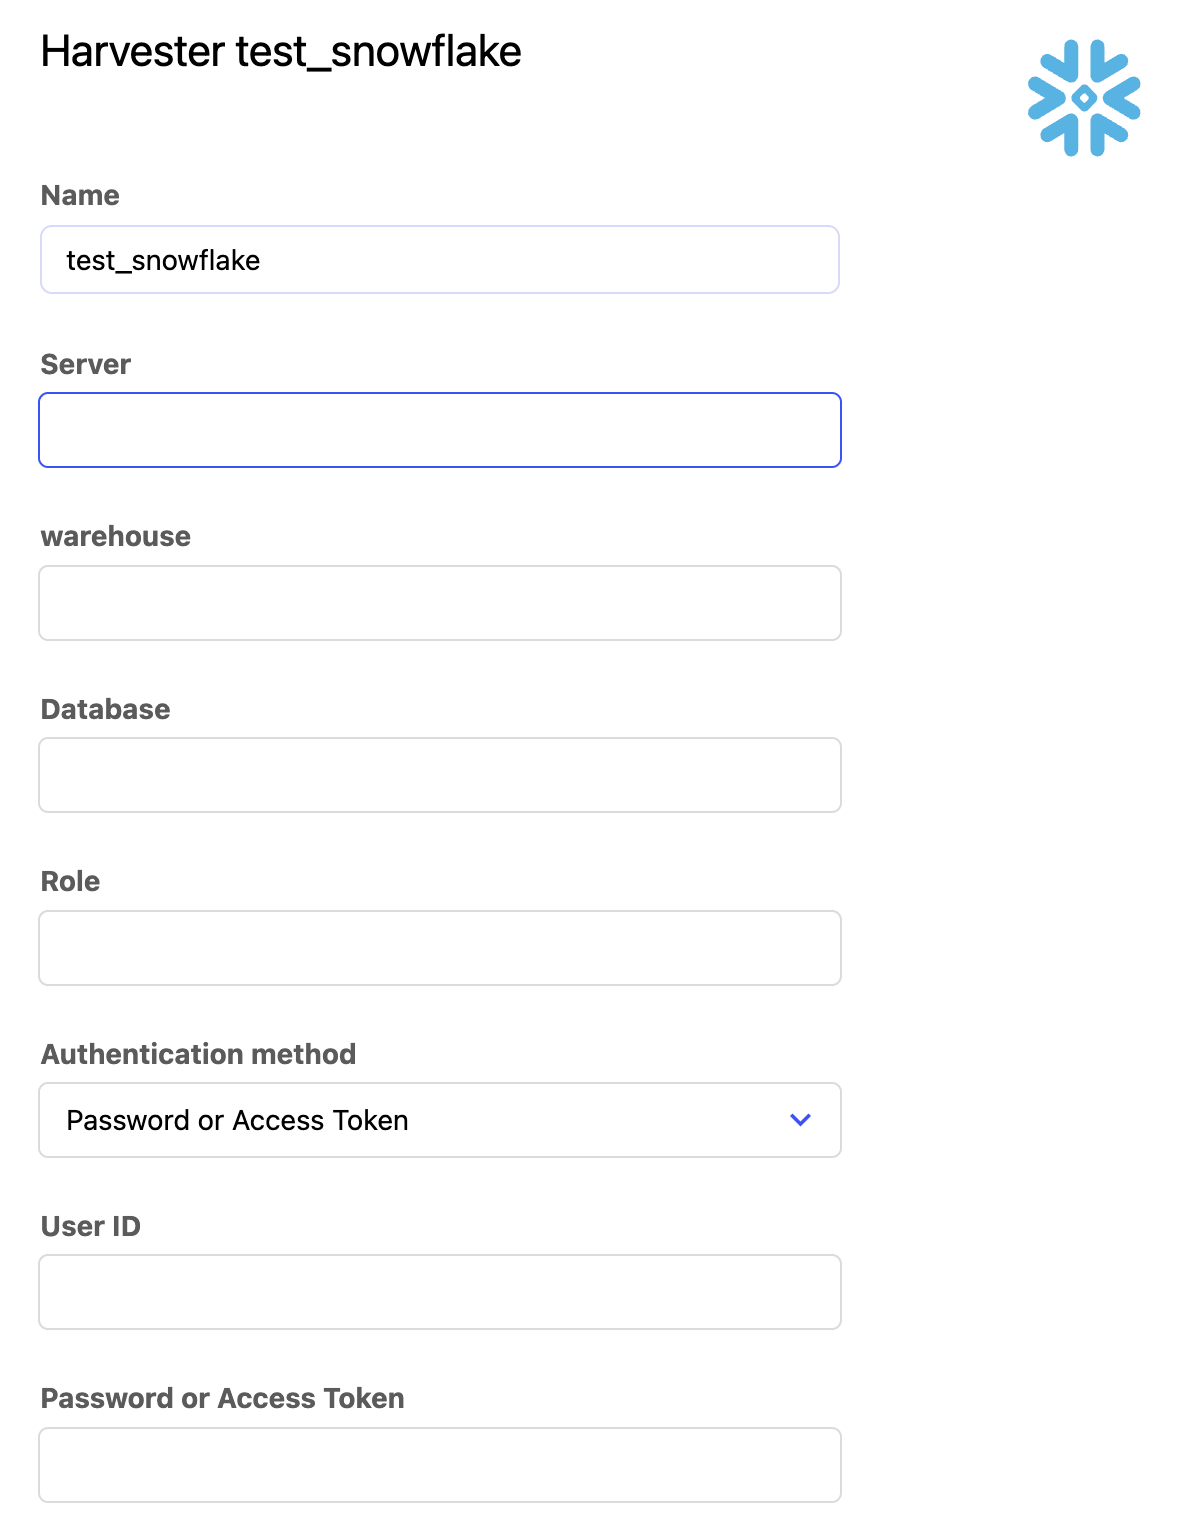This screenshot has width=1178, height=1540.
Task: Click into the User ID field
Action: tap(439, 1292)
